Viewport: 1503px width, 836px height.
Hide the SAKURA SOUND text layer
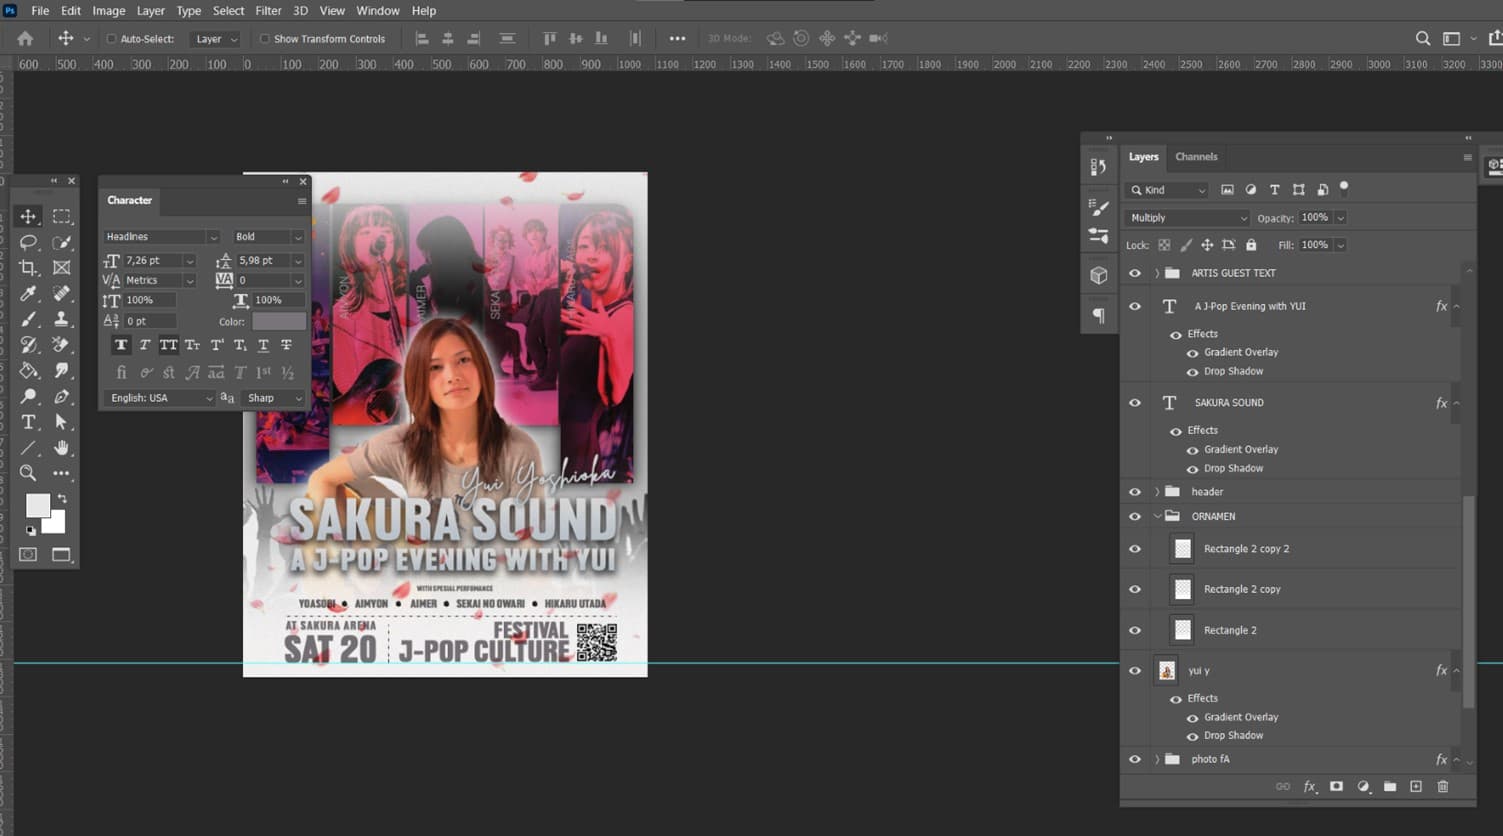(x=1134, y=402)
